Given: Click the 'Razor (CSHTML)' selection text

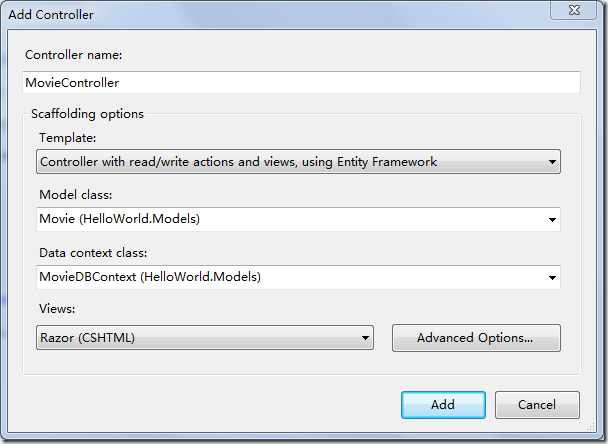Looking at the screenshot, I should click(87, 338).
